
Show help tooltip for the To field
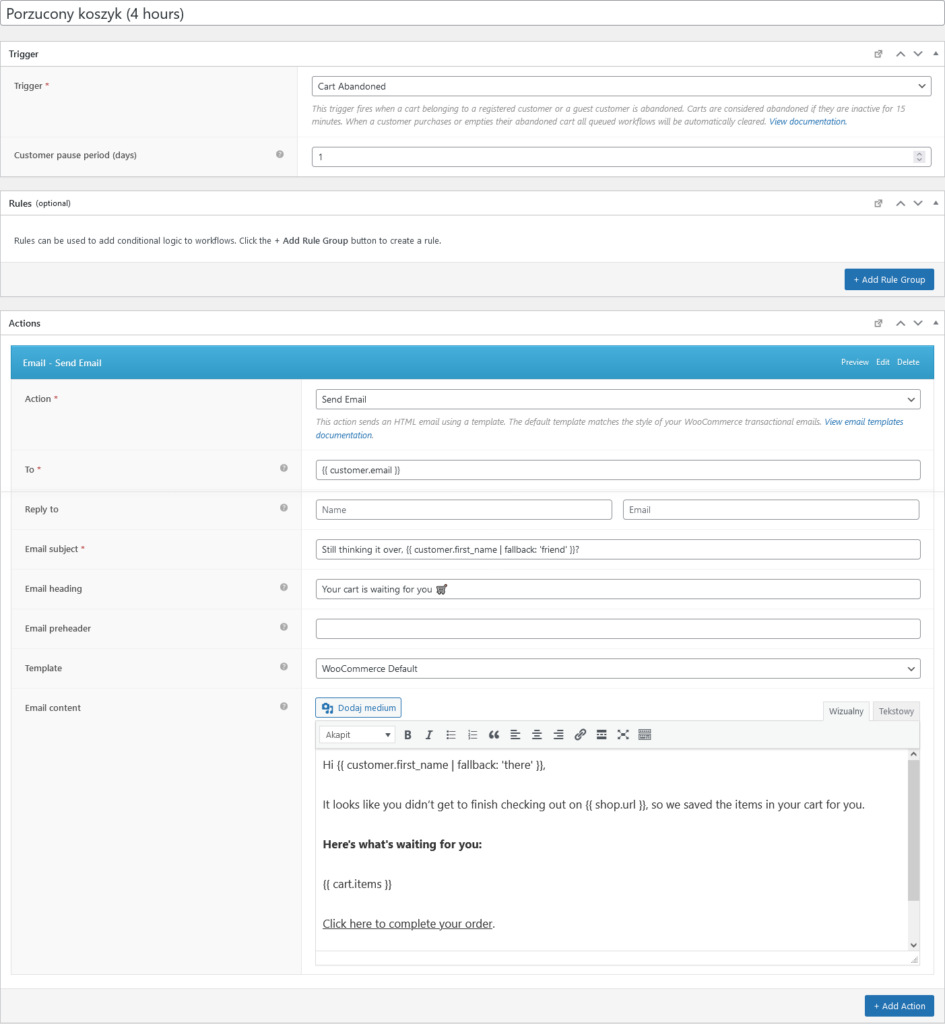click(x=283, y=468)
